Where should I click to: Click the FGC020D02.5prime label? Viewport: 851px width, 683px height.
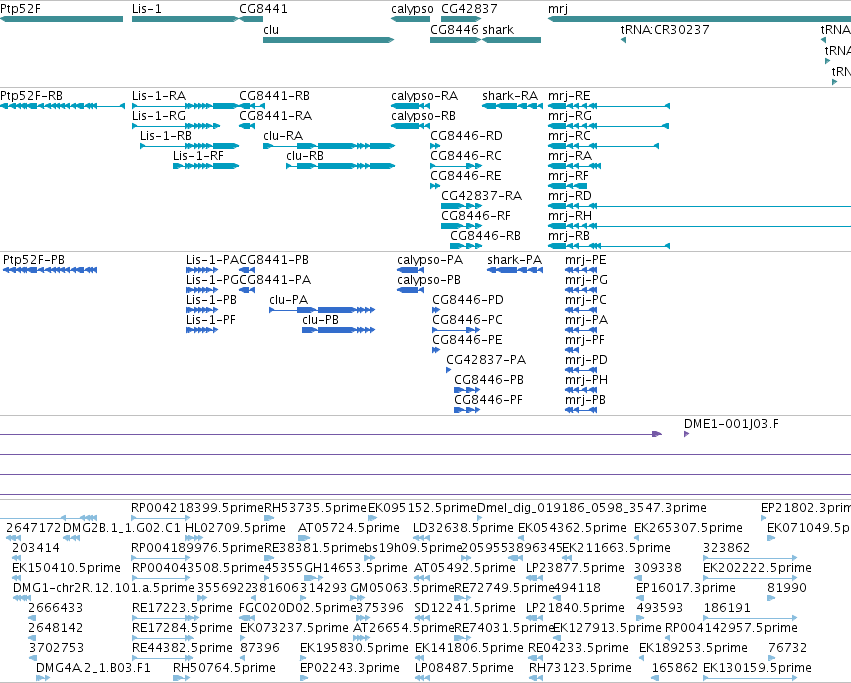tap(297, 608)
